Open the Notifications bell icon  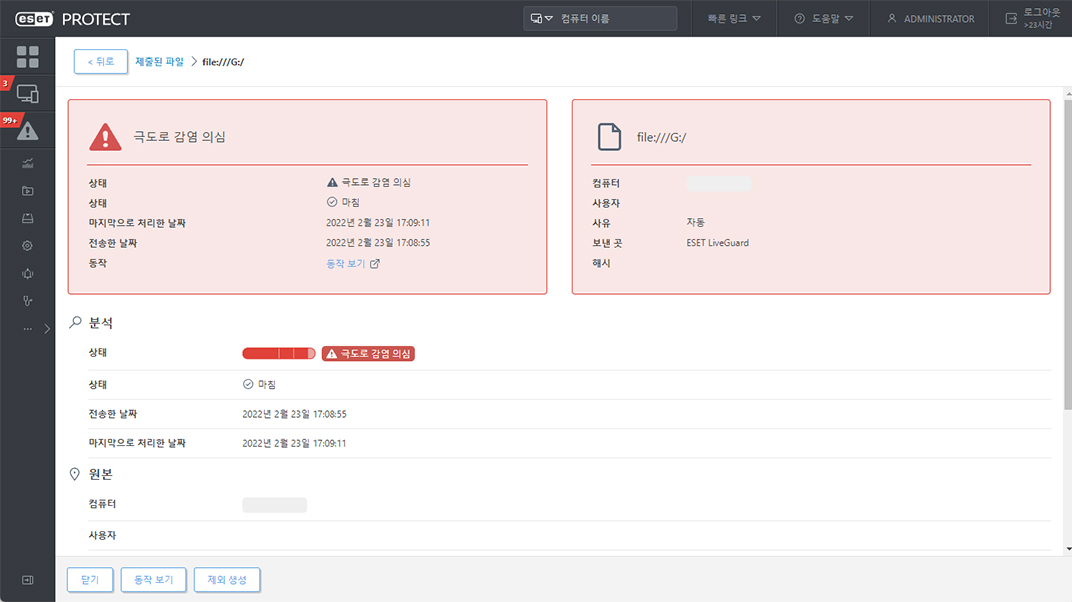coord(27,273)
